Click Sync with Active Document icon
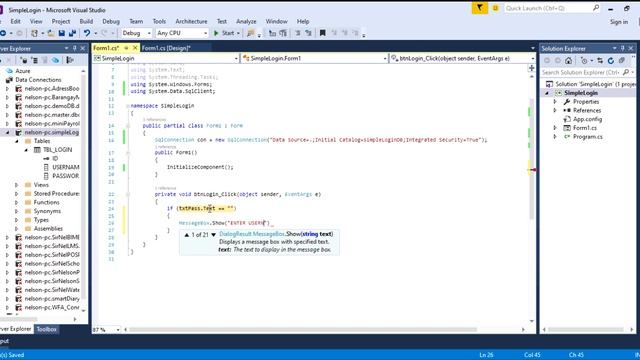The height and width of the screenshot is (360, 640). (600, 60)
